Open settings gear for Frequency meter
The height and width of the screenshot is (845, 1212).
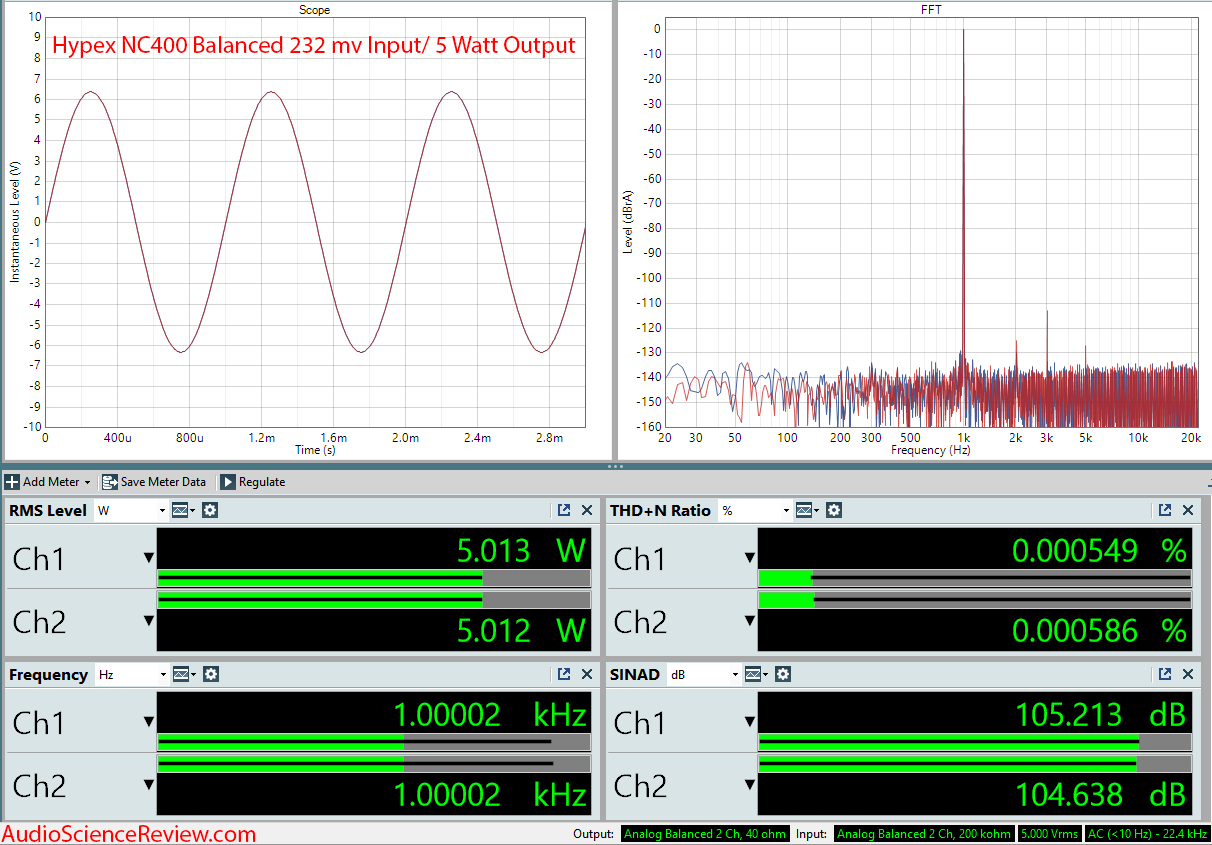tap(210, 674)
